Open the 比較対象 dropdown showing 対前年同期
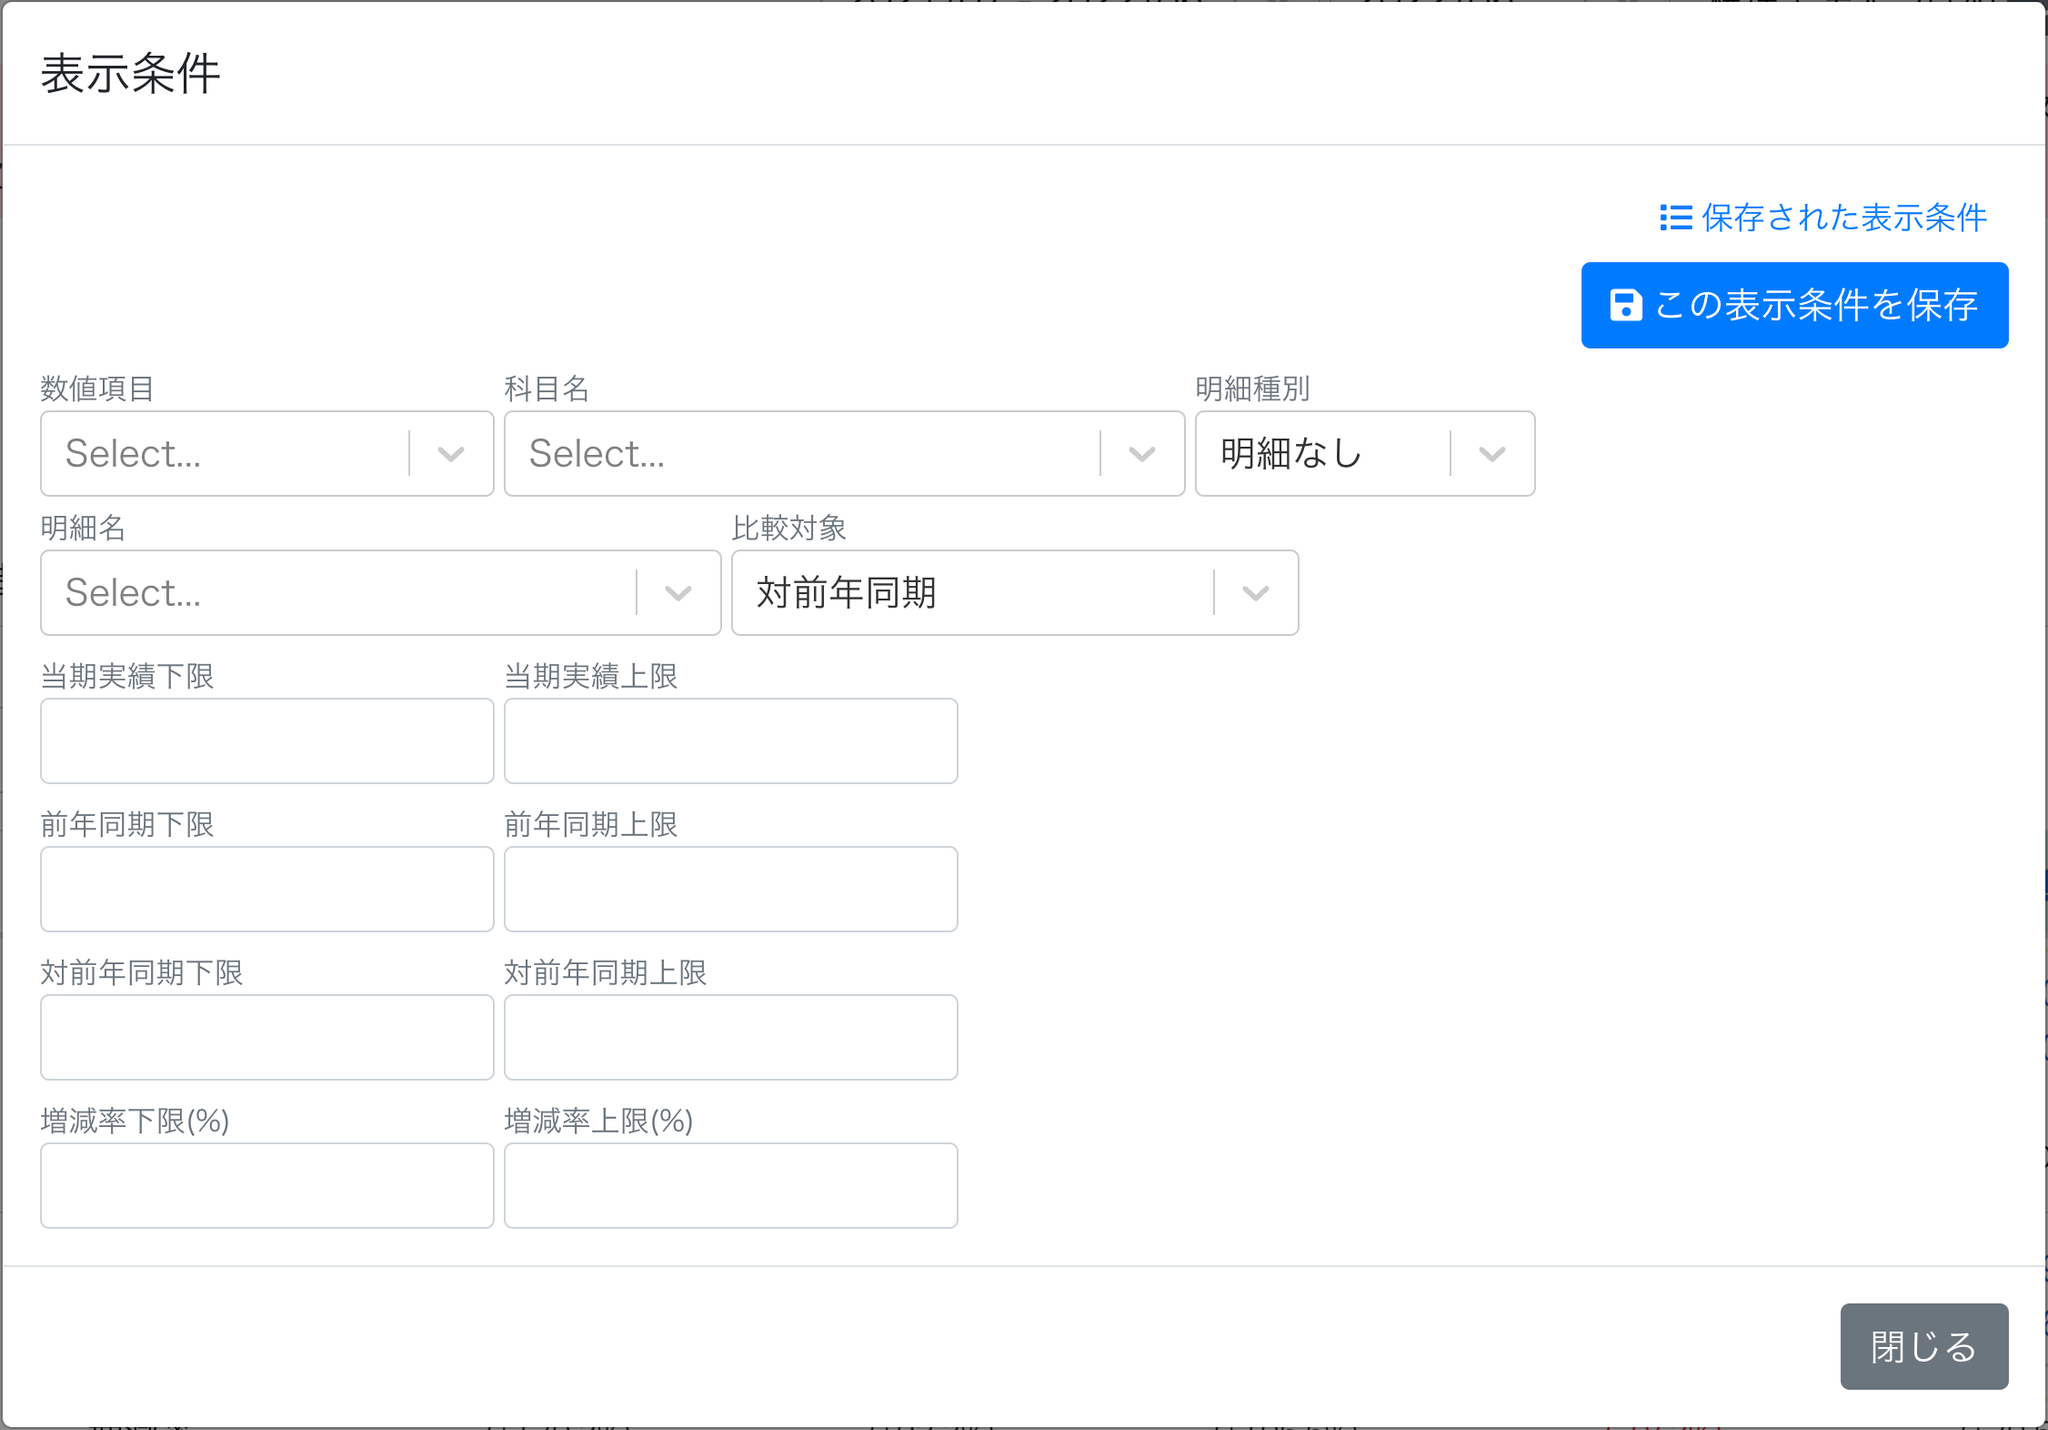The image size is (2048, 1430). pos(1015,592)
